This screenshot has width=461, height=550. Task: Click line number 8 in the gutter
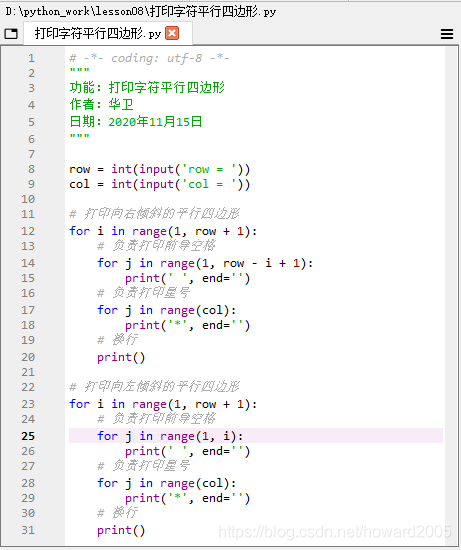32,169
